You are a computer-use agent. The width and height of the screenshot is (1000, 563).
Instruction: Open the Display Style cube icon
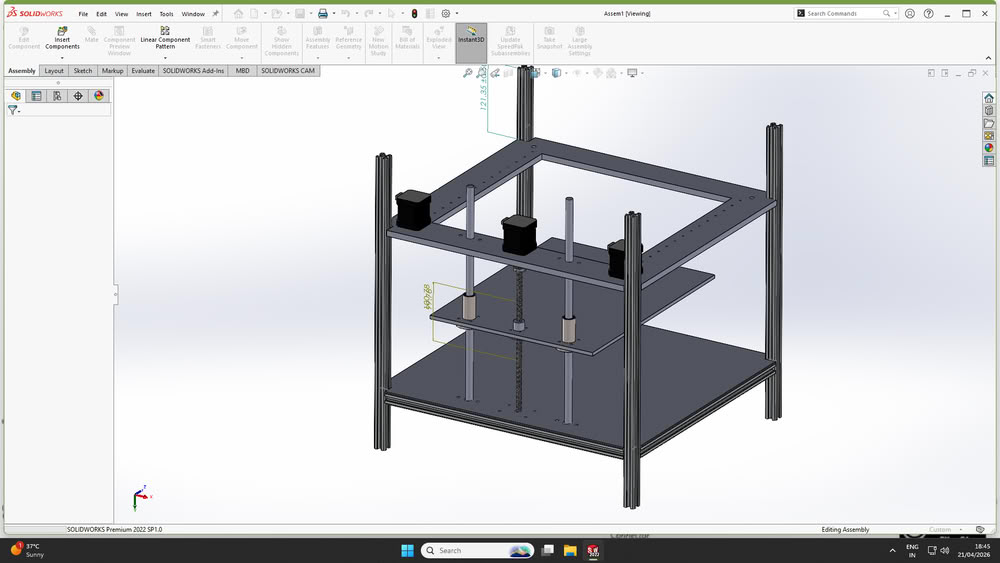556,73
